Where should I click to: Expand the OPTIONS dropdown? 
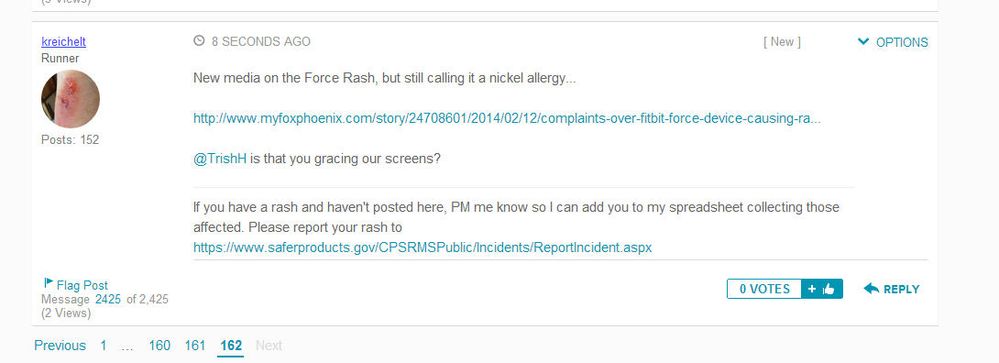(x=893, y=42)
